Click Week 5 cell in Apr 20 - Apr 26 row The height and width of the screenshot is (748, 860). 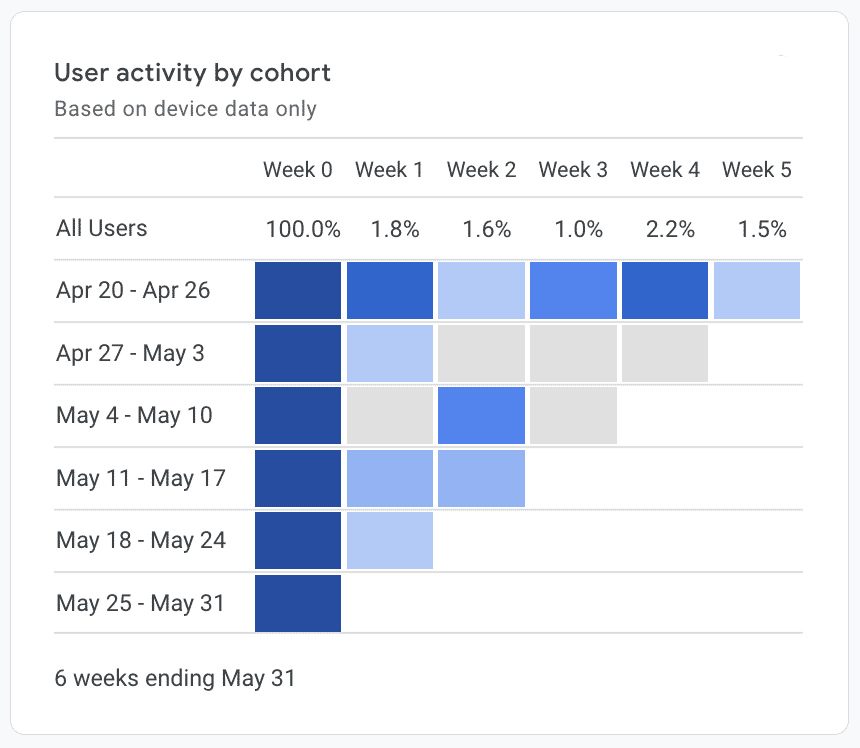757,291
